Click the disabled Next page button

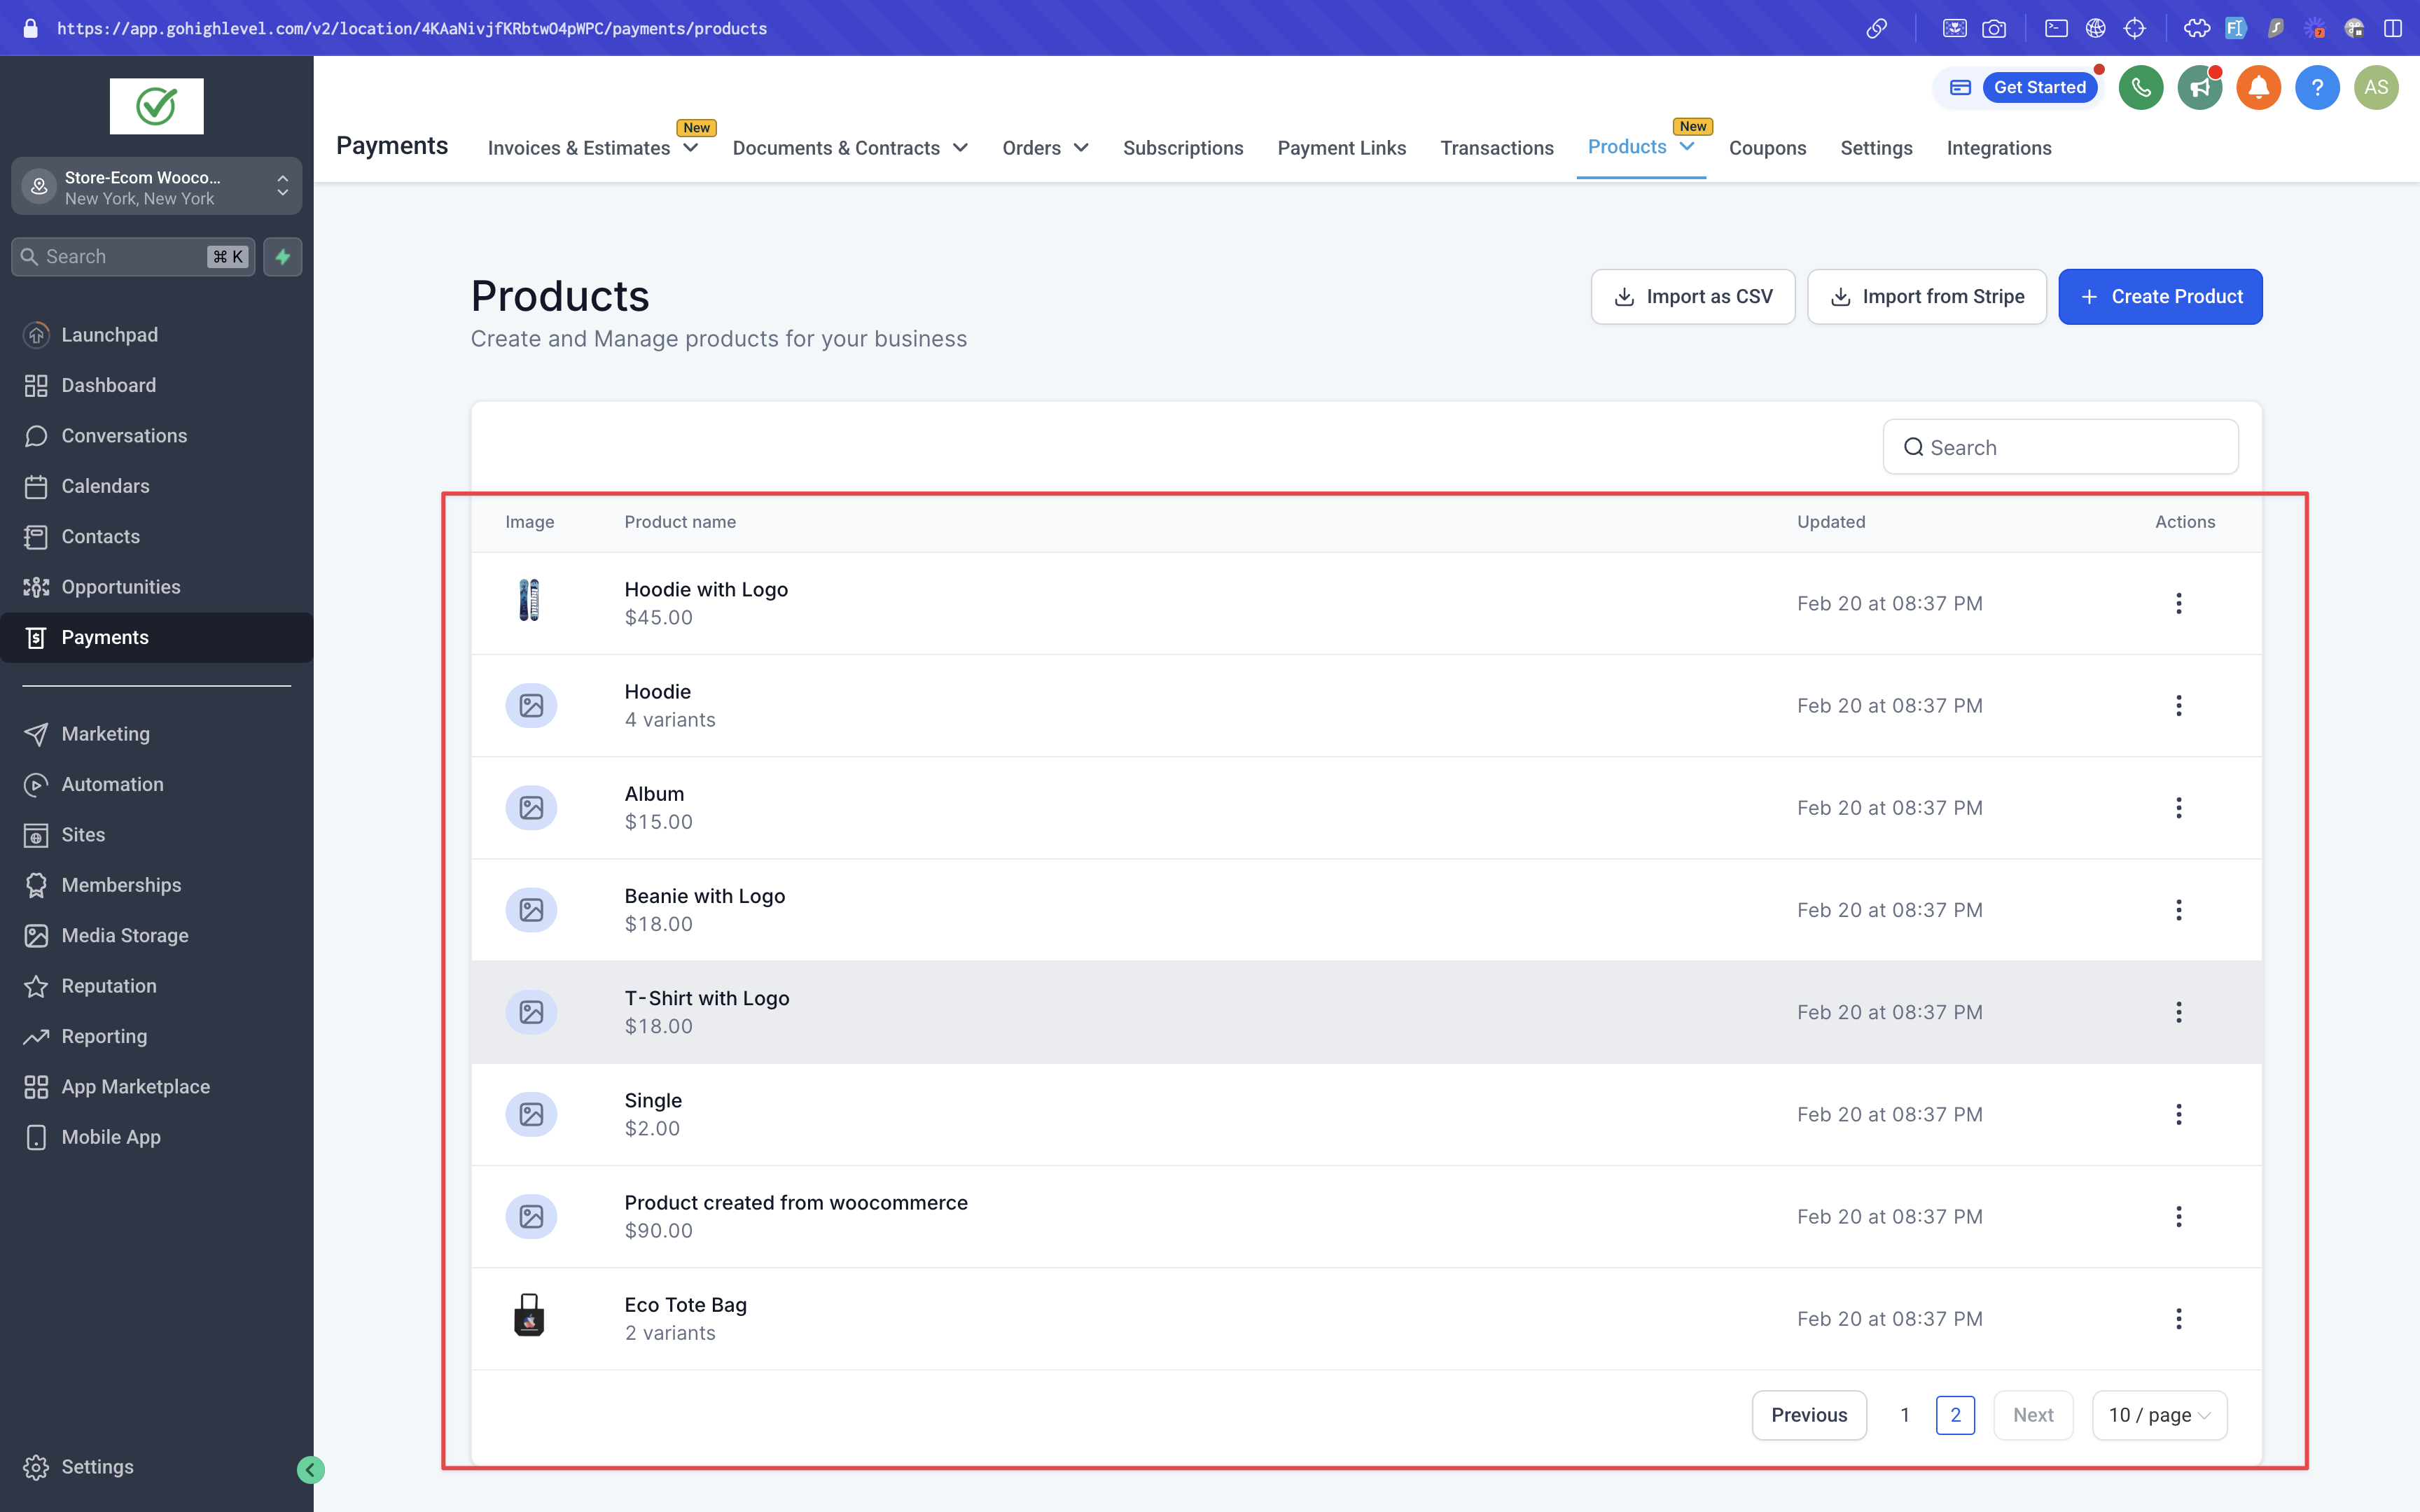[x=2033, y=1415]
